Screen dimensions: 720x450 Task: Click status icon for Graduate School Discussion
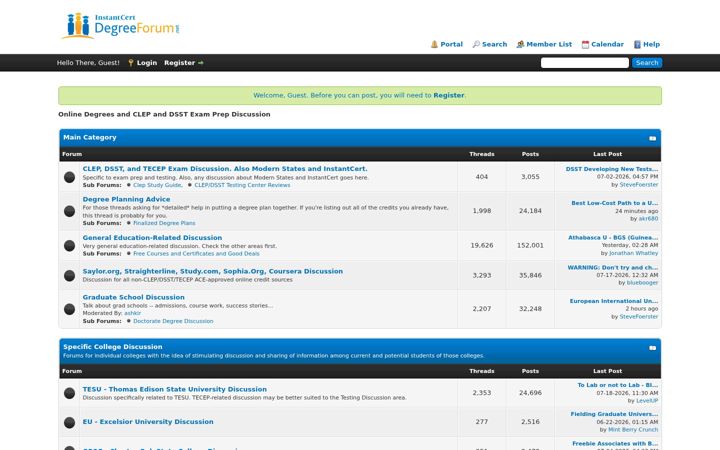(x=69, y=309)
